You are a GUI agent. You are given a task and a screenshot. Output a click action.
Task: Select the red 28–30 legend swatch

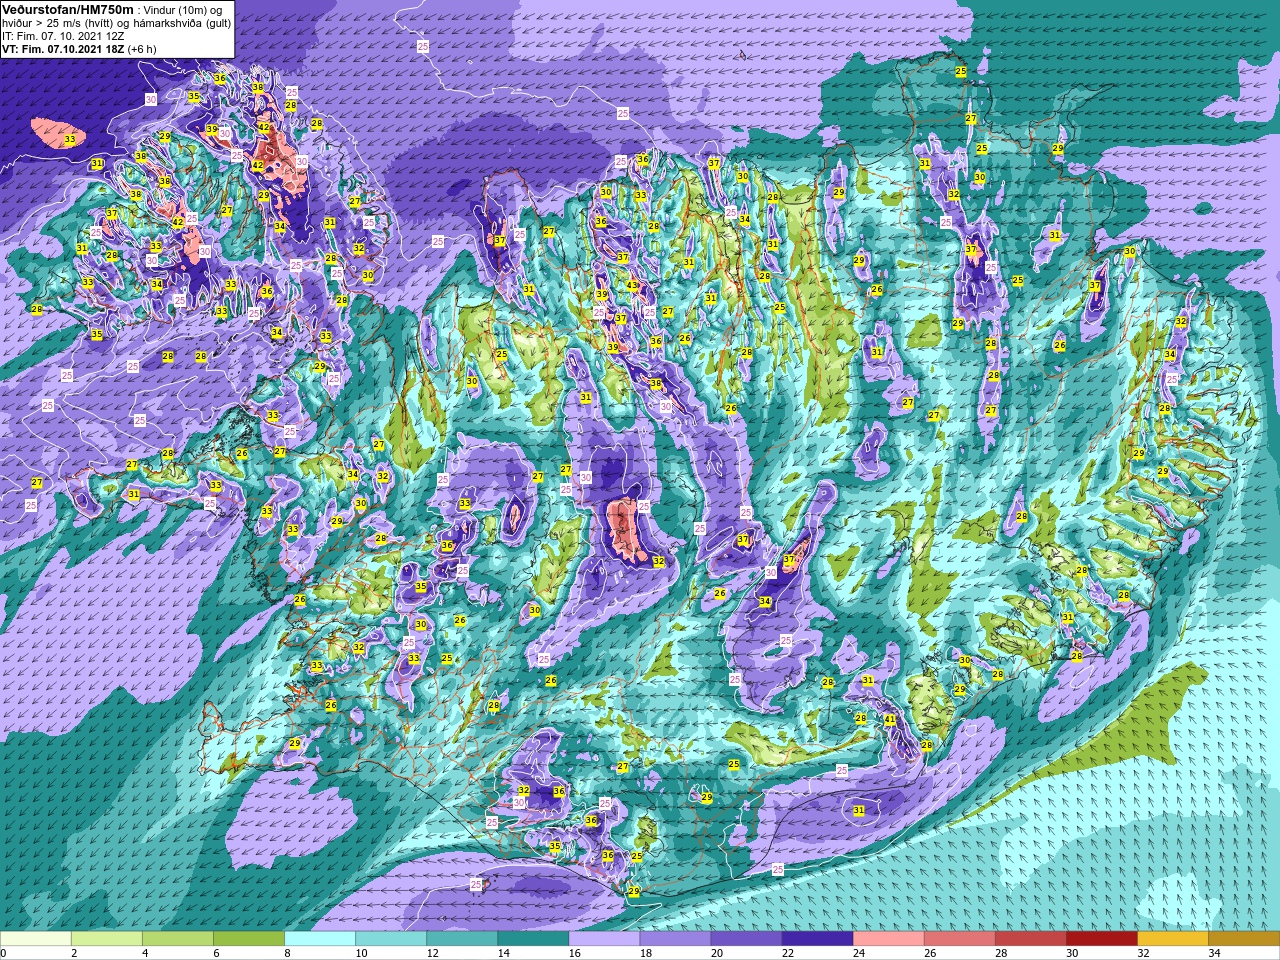click(x=1030, y=939)
